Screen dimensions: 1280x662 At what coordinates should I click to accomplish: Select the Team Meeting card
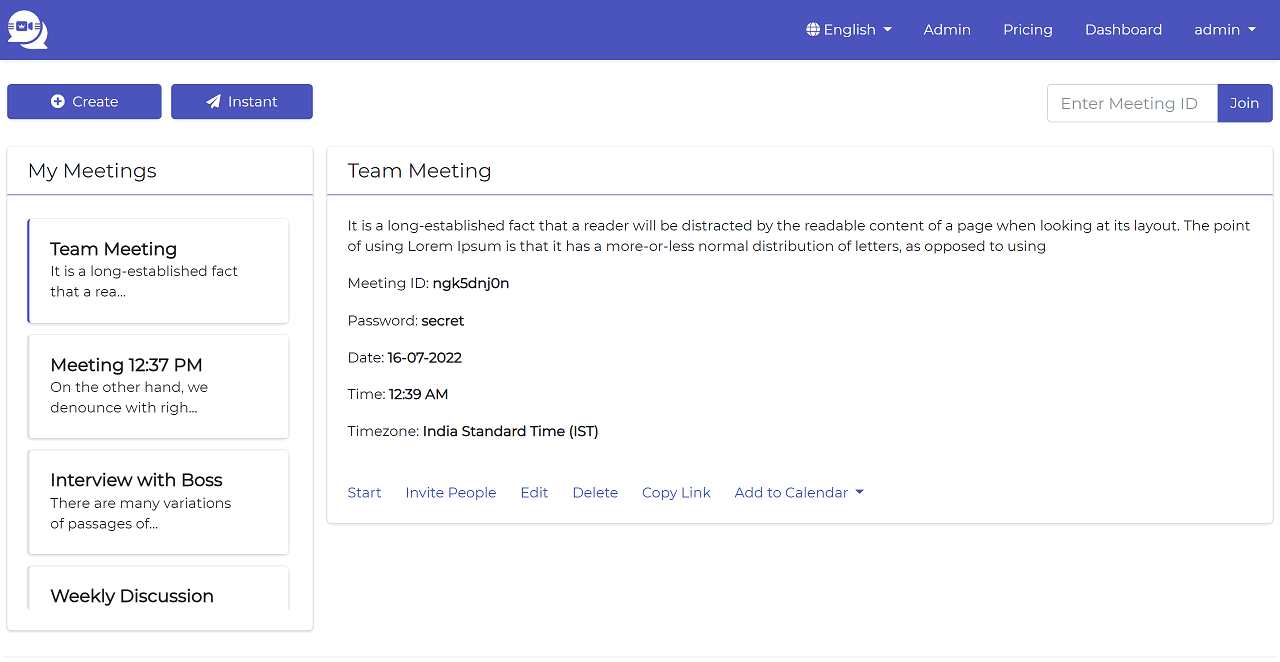(x=158, y=271)
